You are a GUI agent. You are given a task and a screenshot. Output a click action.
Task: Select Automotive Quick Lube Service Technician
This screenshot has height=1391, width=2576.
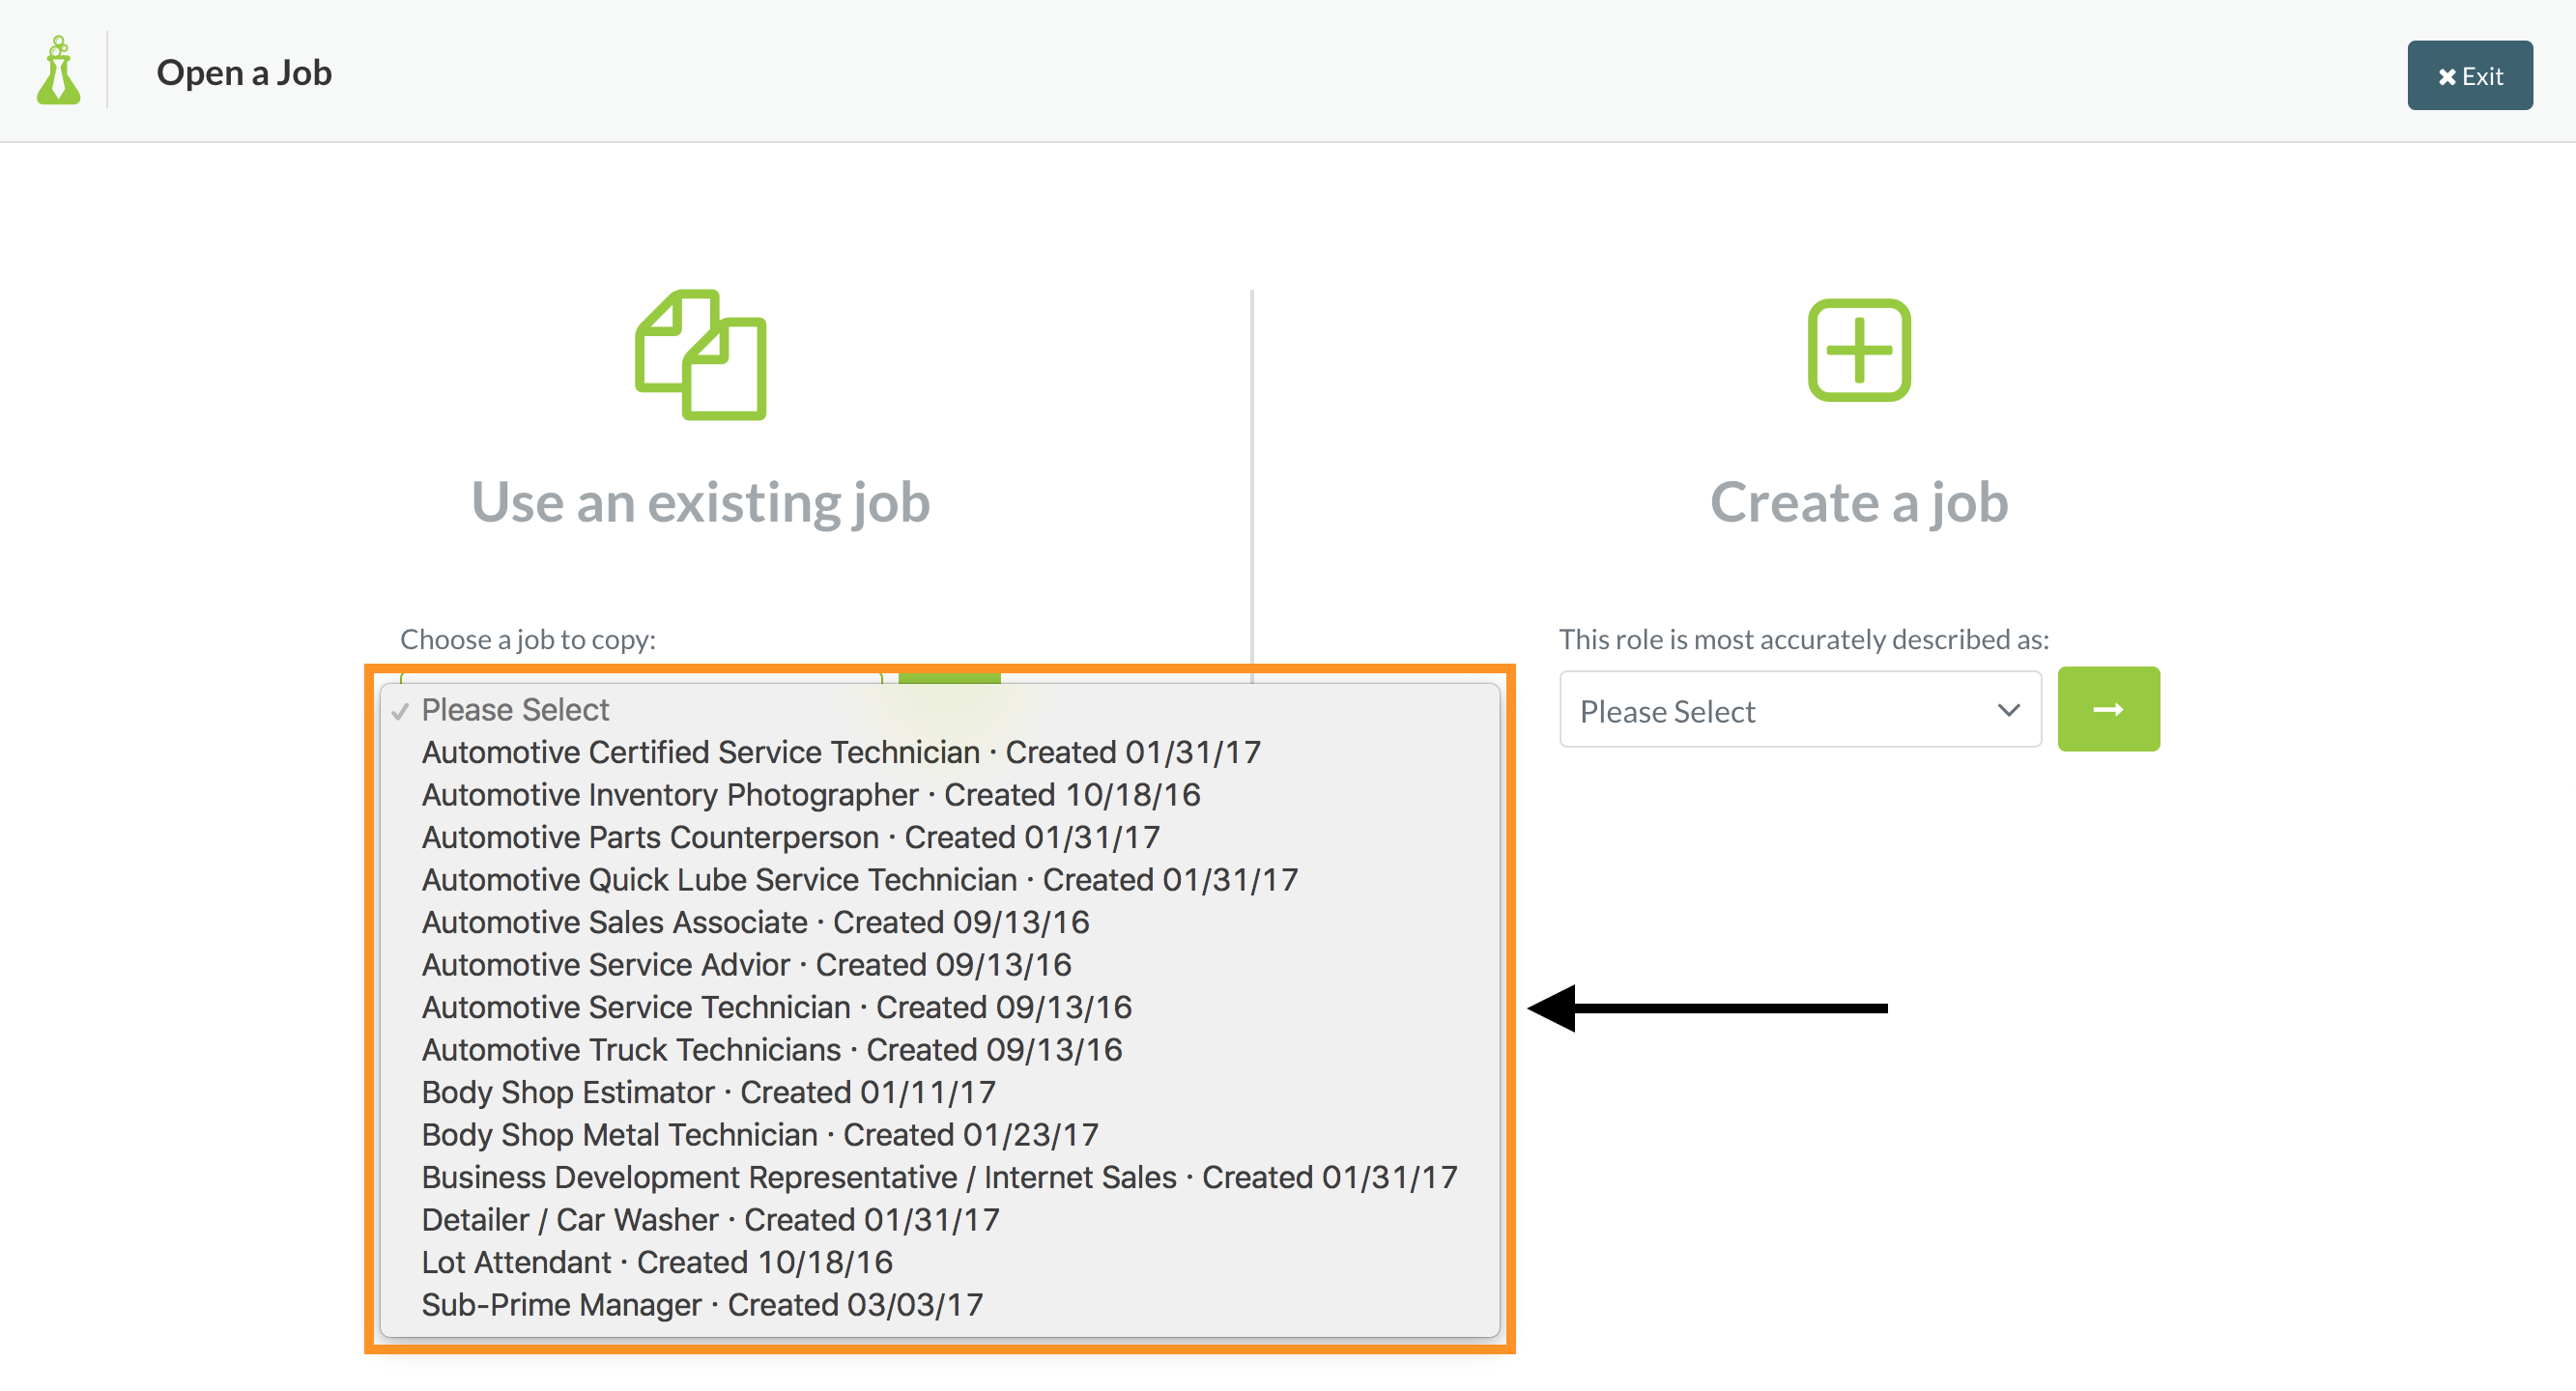939,880
